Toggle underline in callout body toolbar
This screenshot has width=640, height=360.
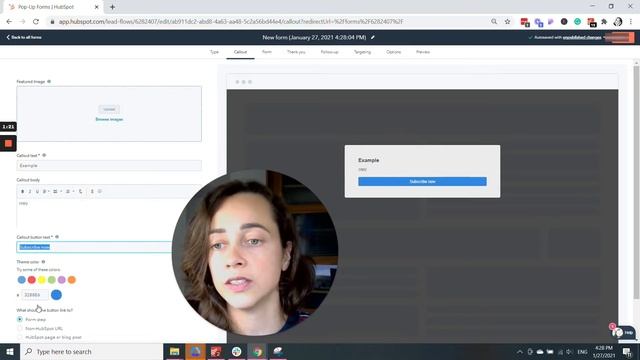click(x=37, y=191)
